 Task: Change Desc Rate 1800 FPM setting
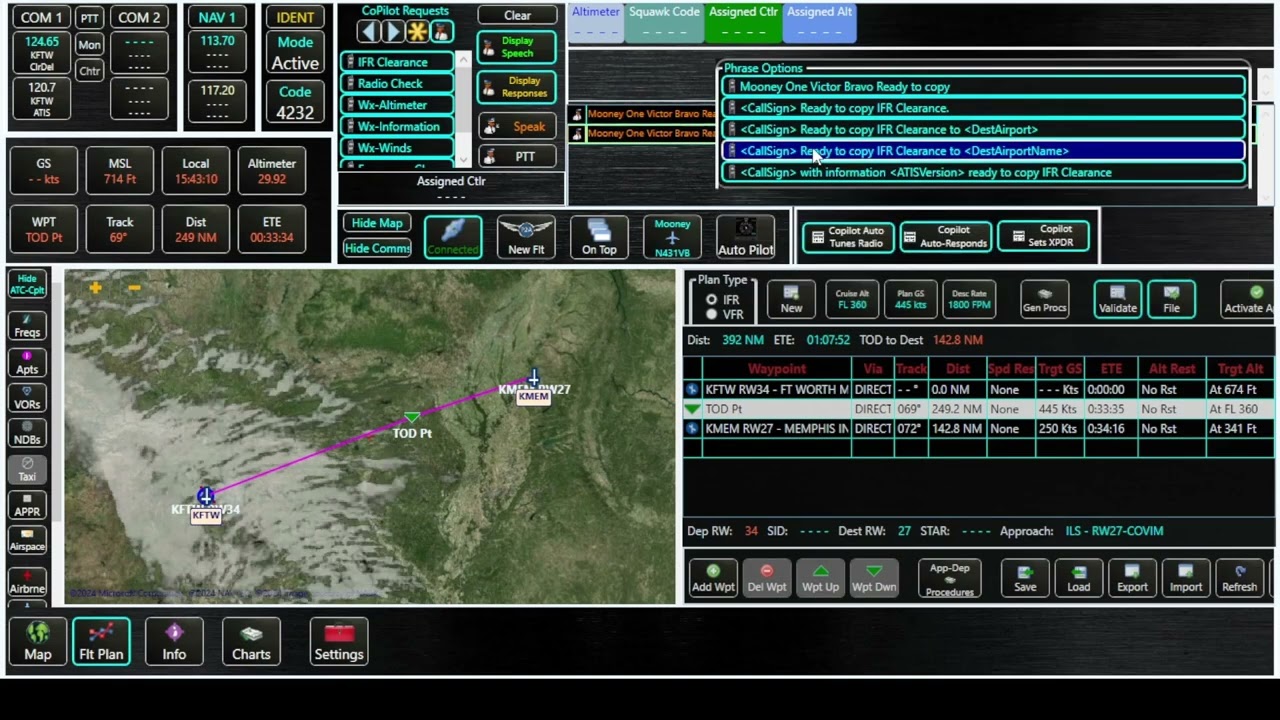(x=969, y=299)
